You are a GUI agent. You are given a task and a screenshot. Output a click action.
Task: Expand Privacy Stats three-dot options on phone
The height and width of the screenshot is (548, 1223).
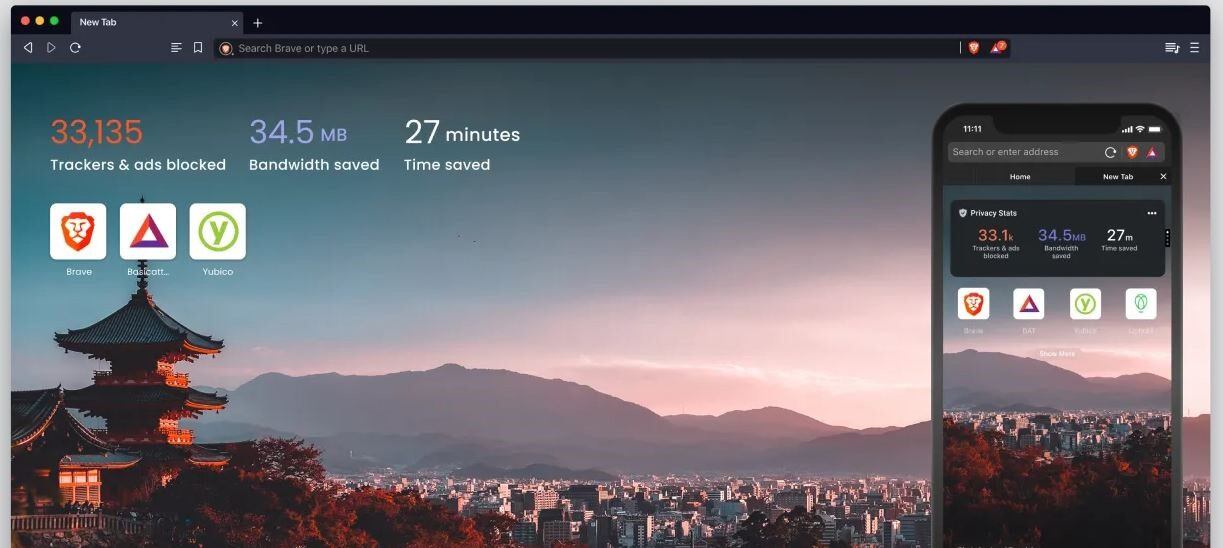(x=1151, y=213)
